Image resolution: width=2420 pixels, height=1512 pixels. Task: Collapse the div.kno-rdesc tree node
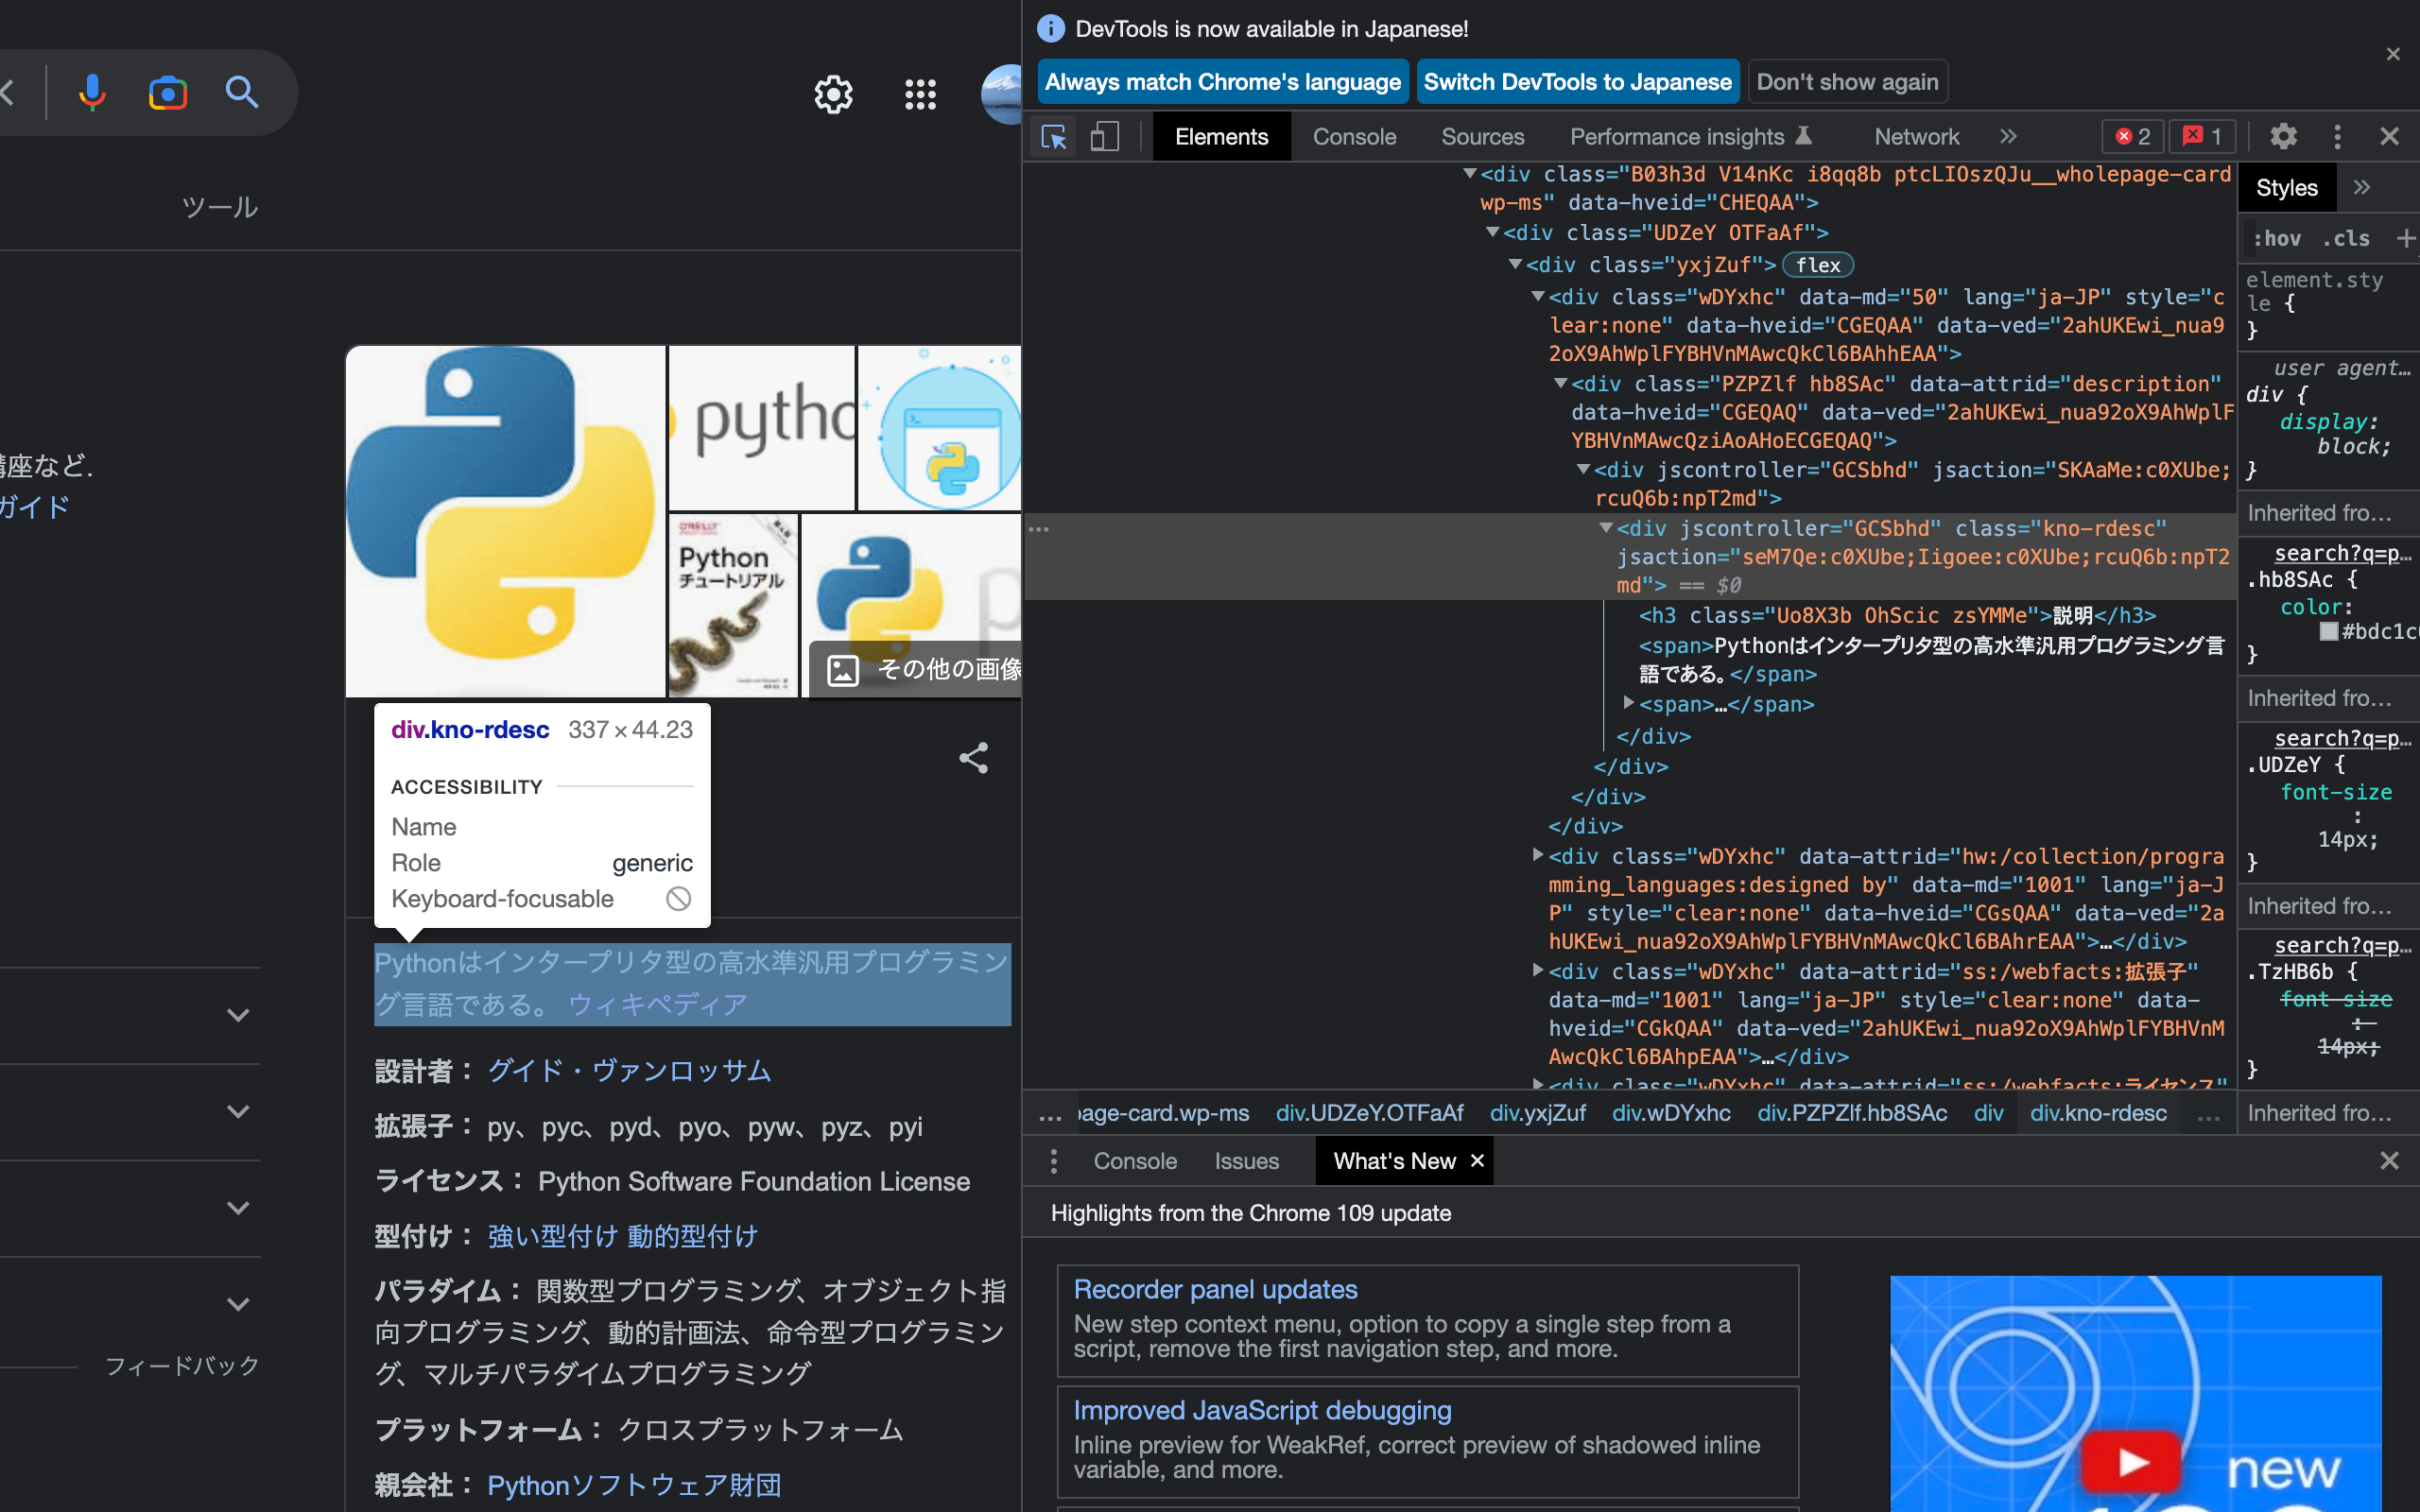(1606, 528)
